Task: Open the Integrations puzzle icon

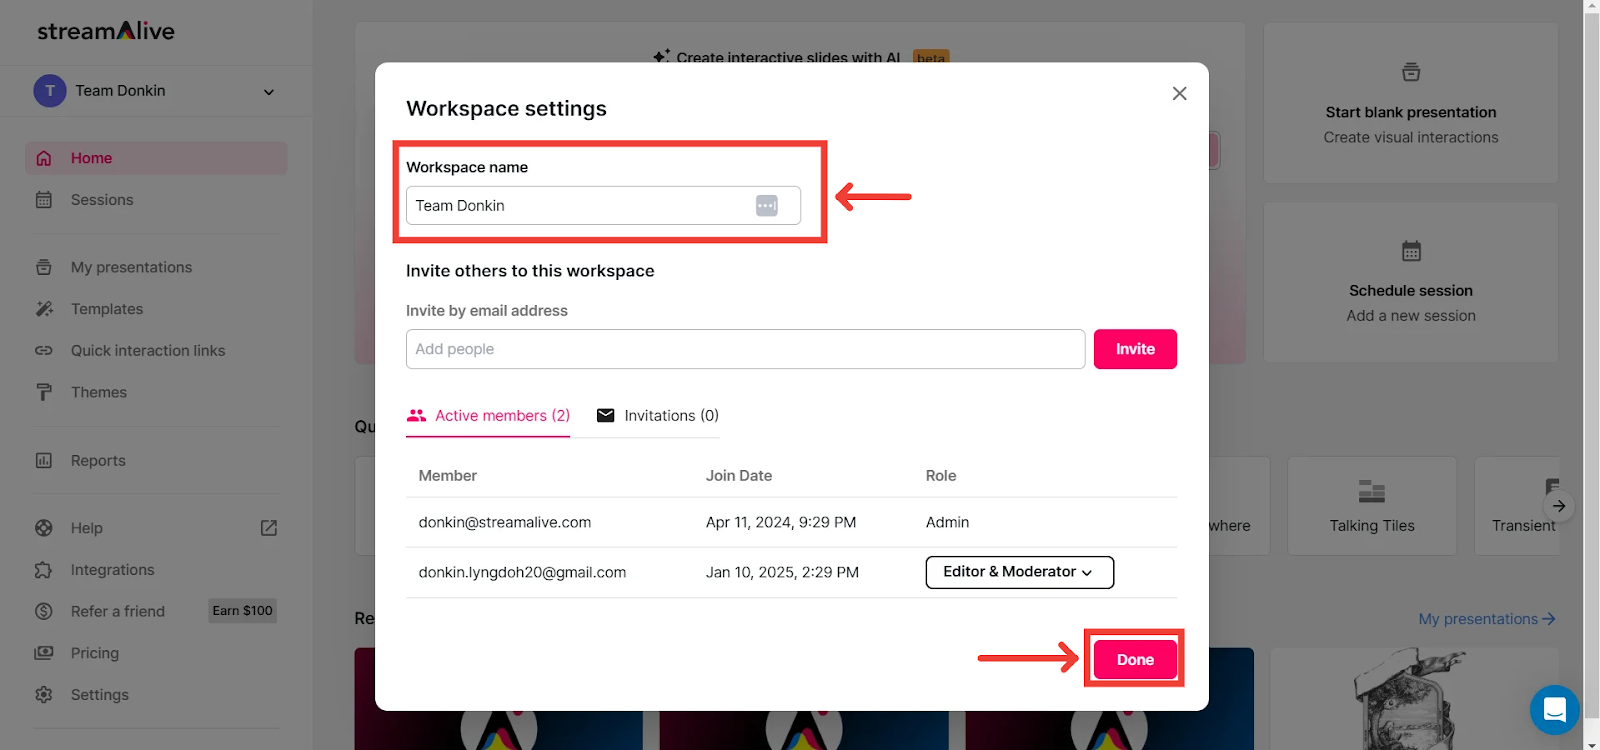Action: [x=44, y=570]
